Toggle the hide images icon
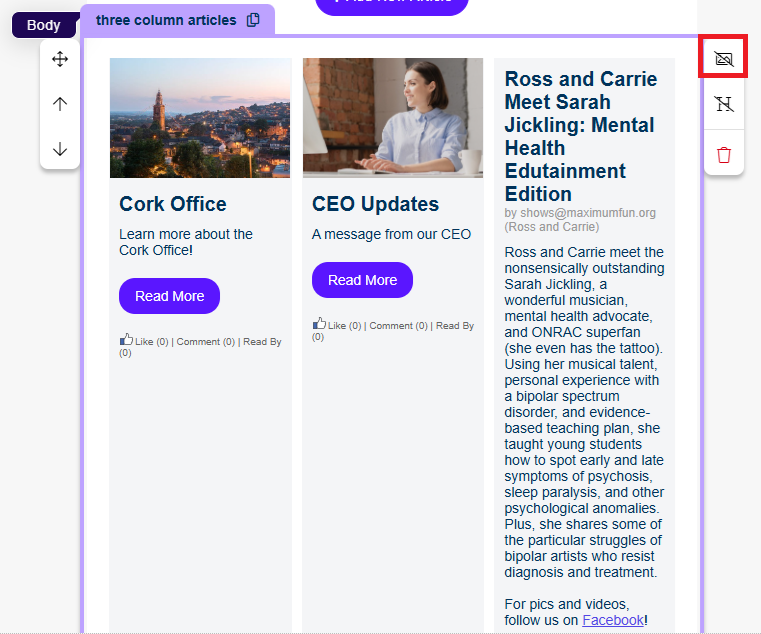Viewport: 761px width, 634px height. tap(724, 59)
